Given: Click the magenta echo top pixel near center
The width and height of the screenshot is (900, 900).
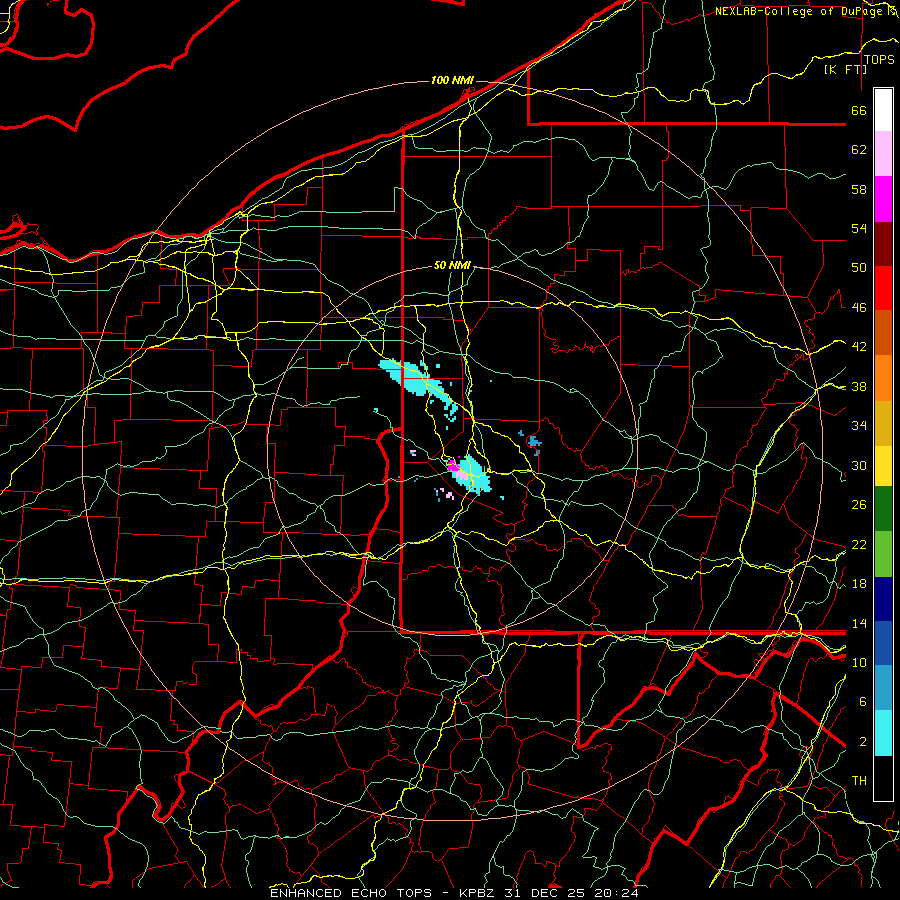Looking at the screenshot, I should (452, 465).
